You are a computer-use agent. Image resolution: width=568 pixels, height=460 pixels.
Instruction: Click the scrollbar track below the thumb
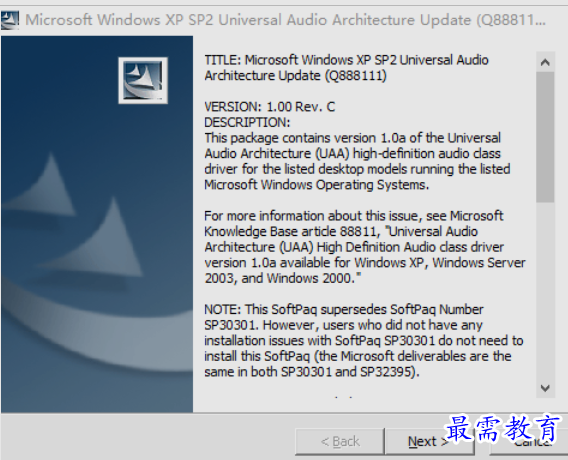(x=545, y=290)
